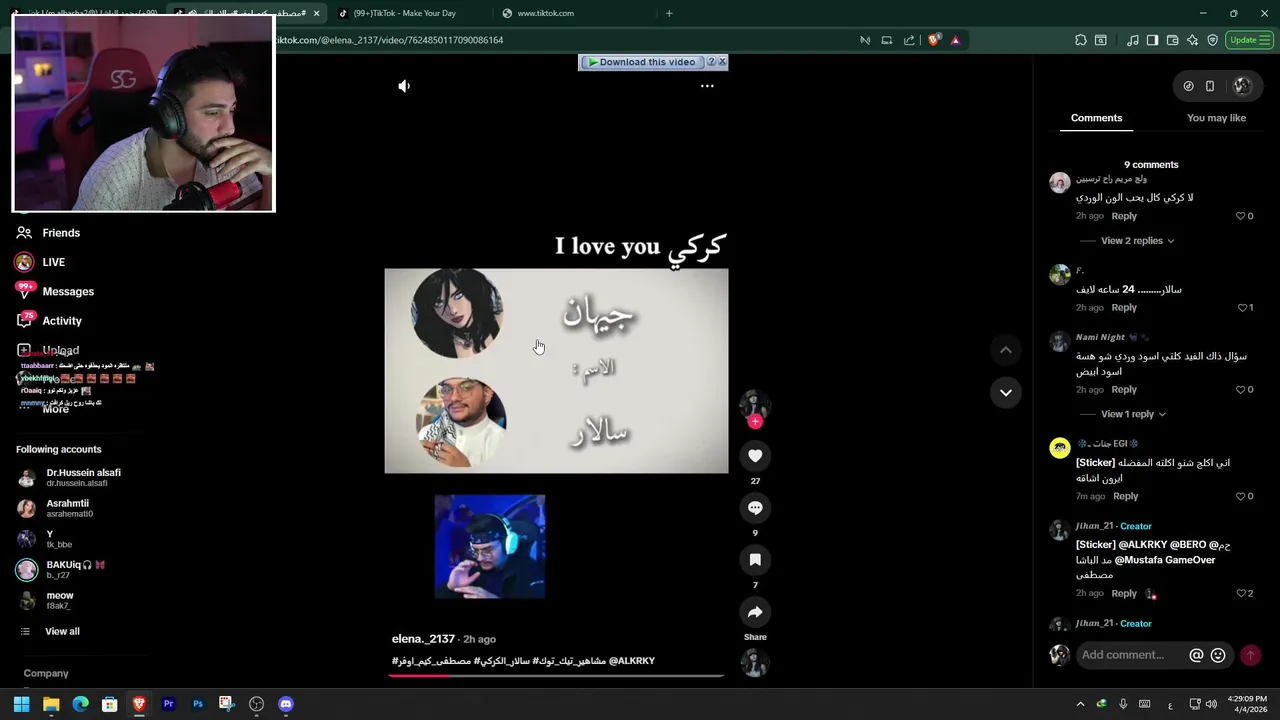This screenshot has height=720, width=1280.
Task: Click the video progress bar
Action: point(556,676)
